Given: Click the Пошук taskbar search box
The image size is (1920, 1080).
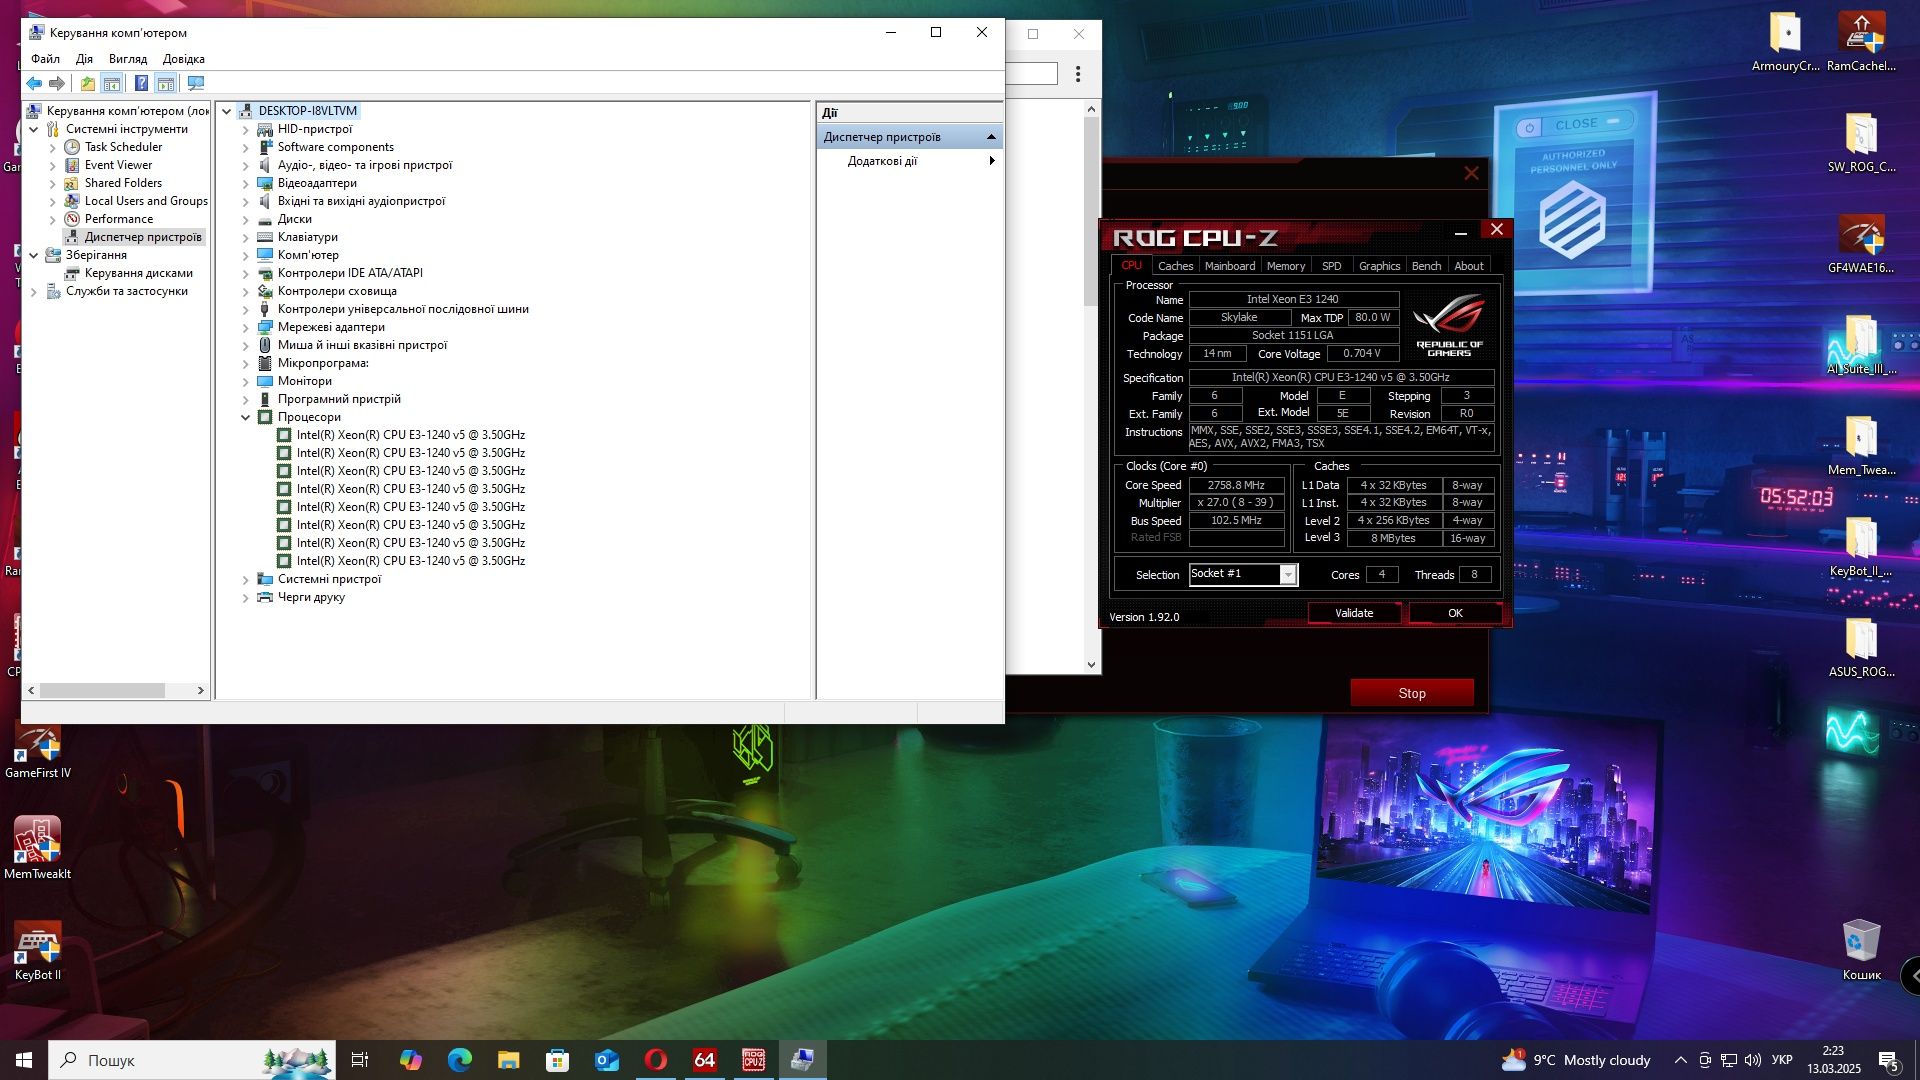Looking at the screenshot, I should point(191,1060).
